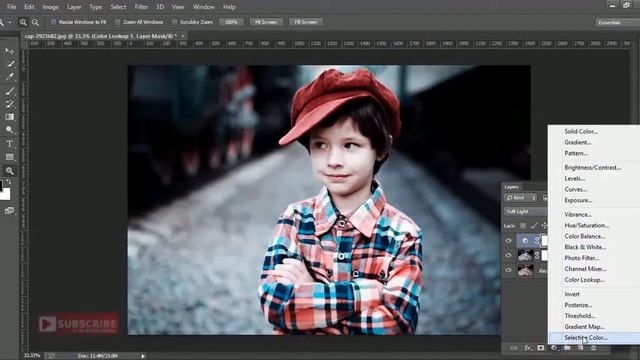Select the Color Lookup adjustment layer thumbnail
This screenshot has width=640, height=360.
click(525, 241)
